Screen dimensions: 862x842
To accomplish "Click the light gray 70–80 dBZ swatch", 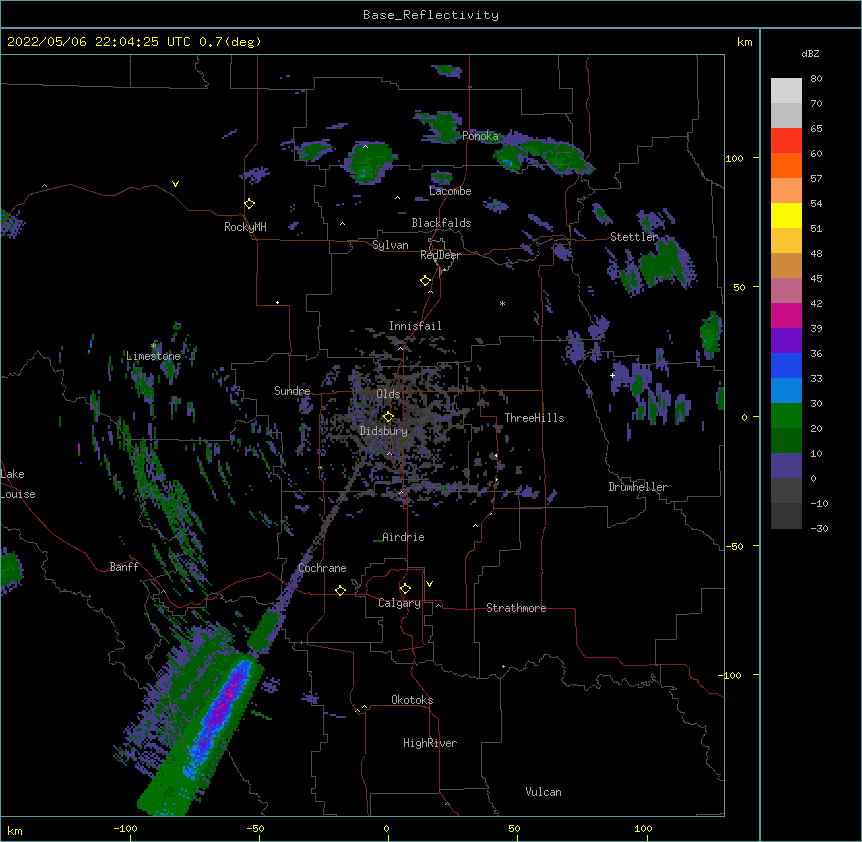I will 786,91.
